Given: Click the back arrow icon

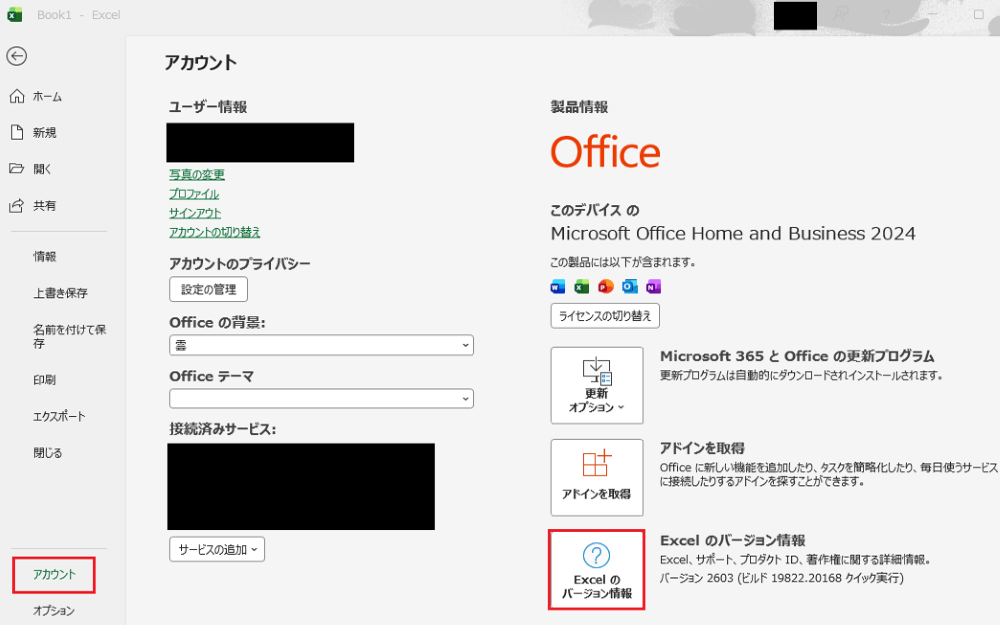Looking at the screenshot, I should (x=17, y=56).
